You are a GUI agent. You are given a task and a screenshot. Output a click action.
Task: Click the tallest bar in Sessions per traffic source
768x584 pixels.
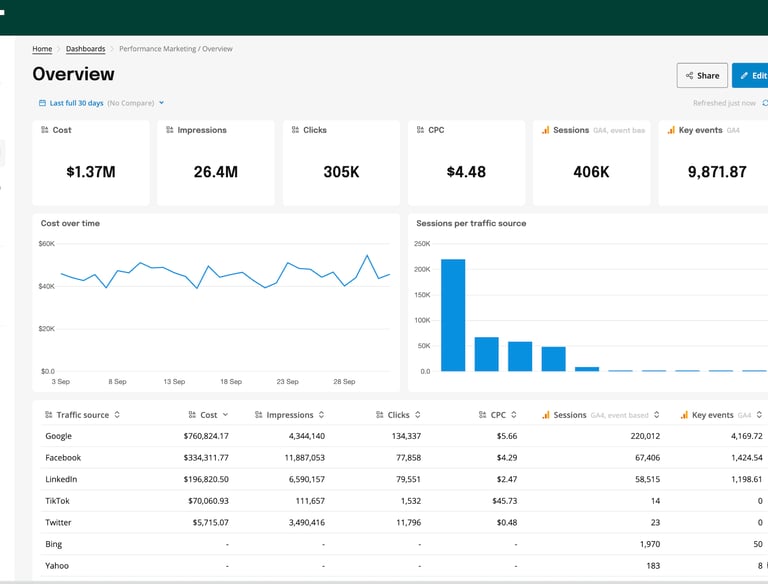(453, 315)
